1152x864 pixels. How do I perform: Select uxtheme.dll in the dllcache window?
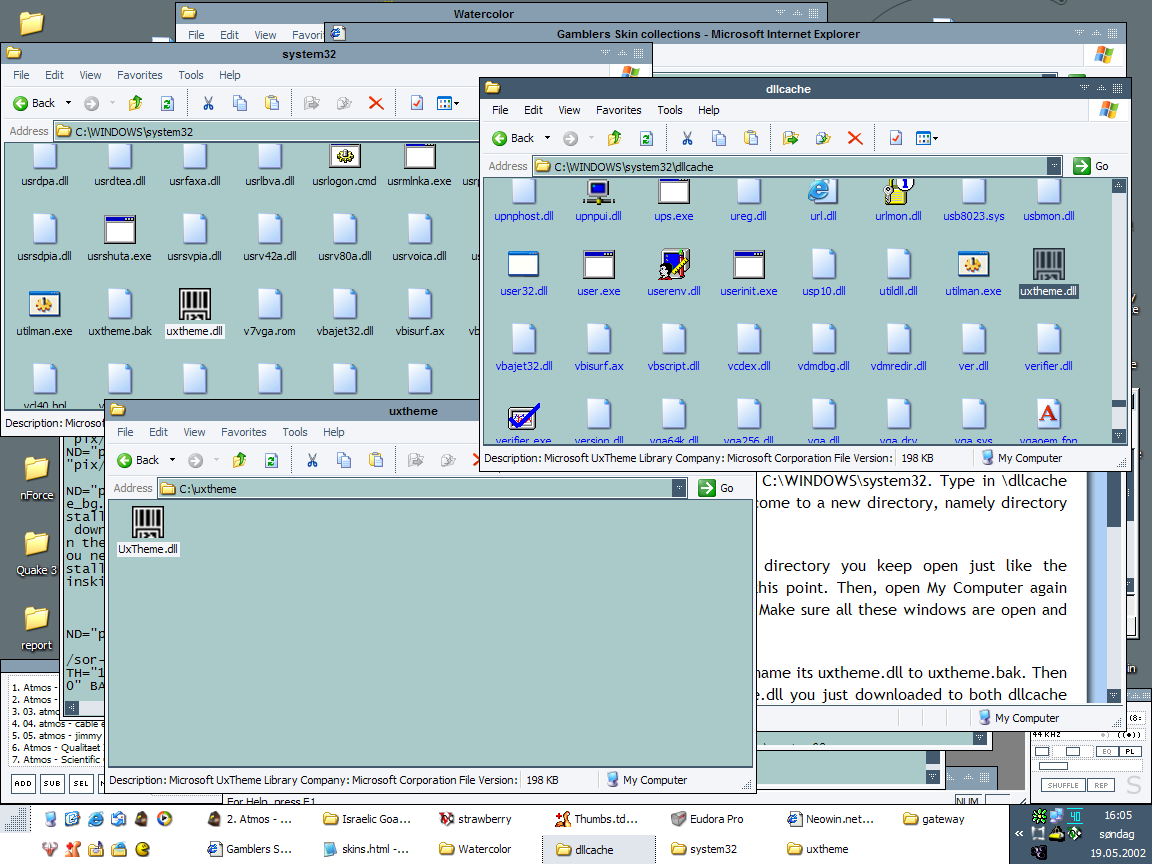point(1048,273)
